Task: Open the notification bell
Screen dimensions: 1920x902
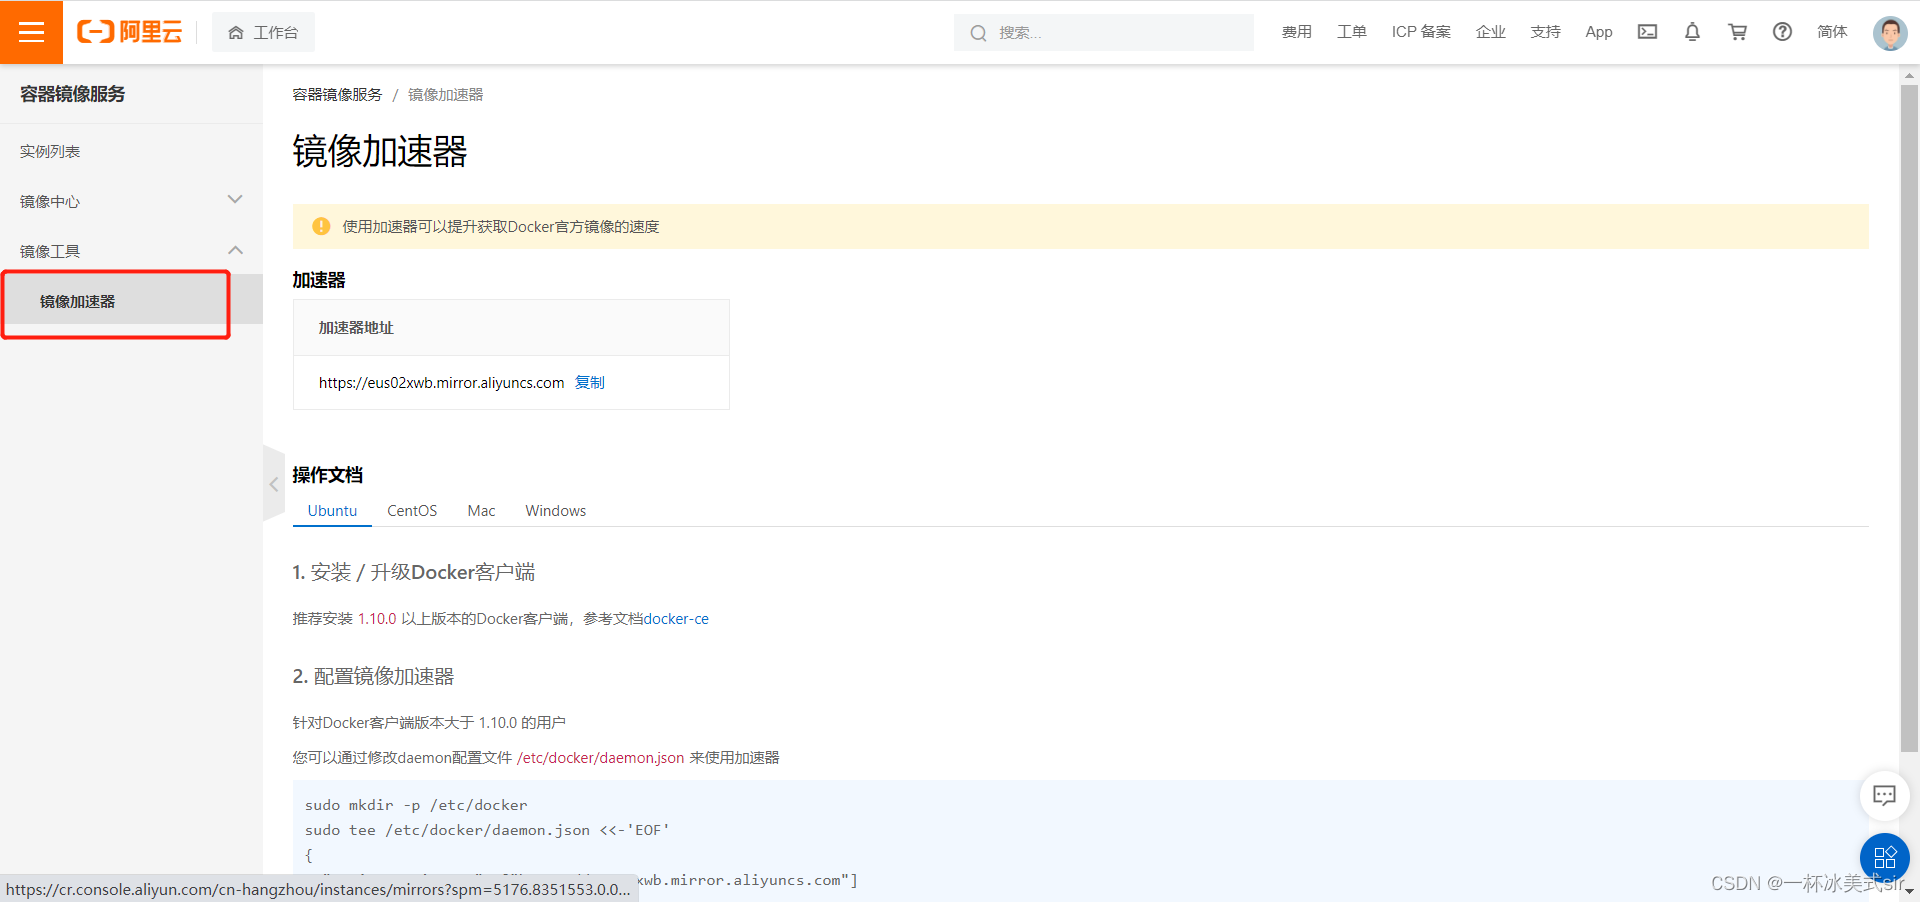Action: 1692,32
